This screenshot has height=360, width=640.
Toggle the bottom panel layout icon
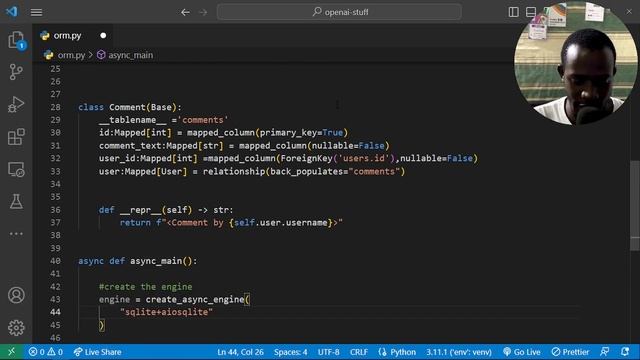coord(531,12)
